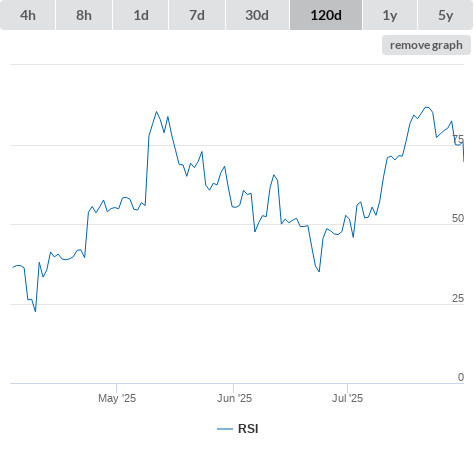Click the RSI dip in late June
This screenshot has height=455, width=474.
[x=319, y=271]
